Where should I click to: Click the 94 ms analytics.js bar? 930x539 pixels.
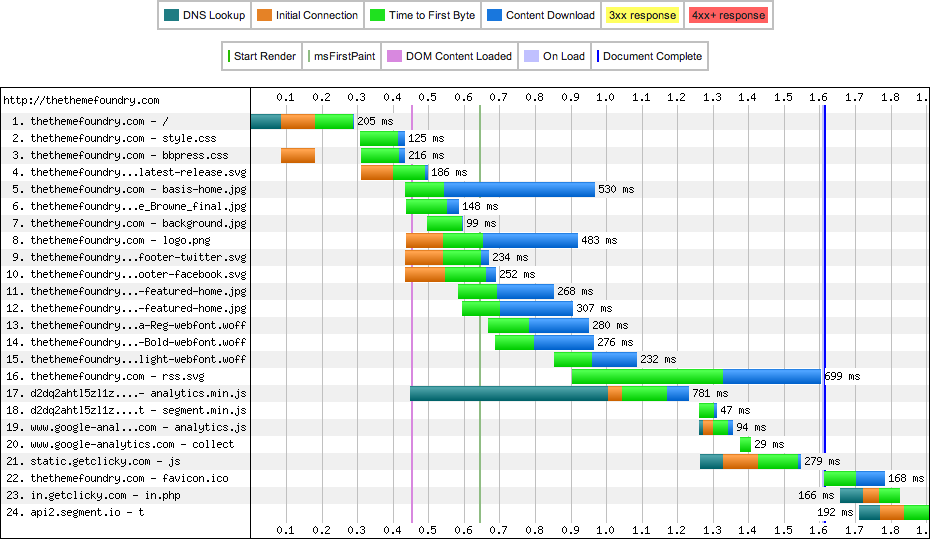pyautogui.click(x=716, y=427)
